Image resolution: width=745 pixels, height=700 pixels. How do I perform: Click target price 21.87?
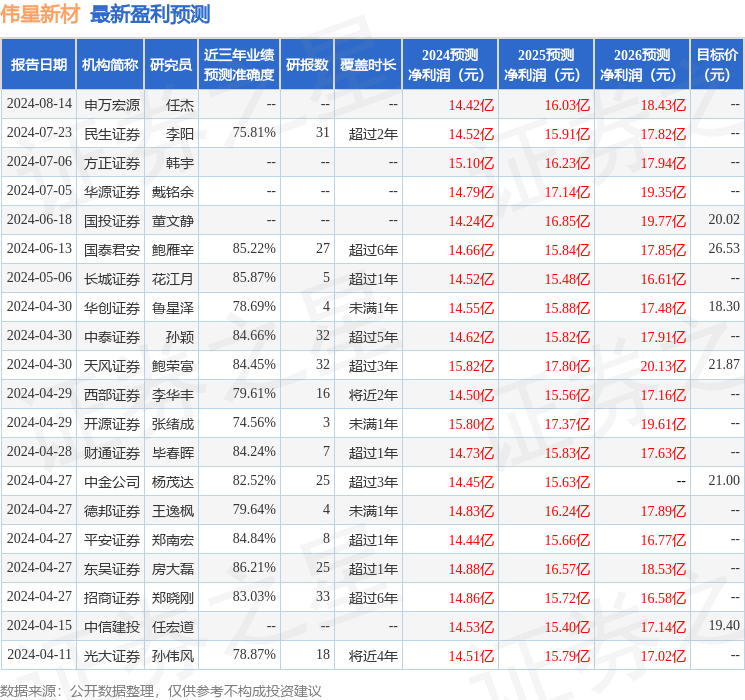(x=724, y=364)
